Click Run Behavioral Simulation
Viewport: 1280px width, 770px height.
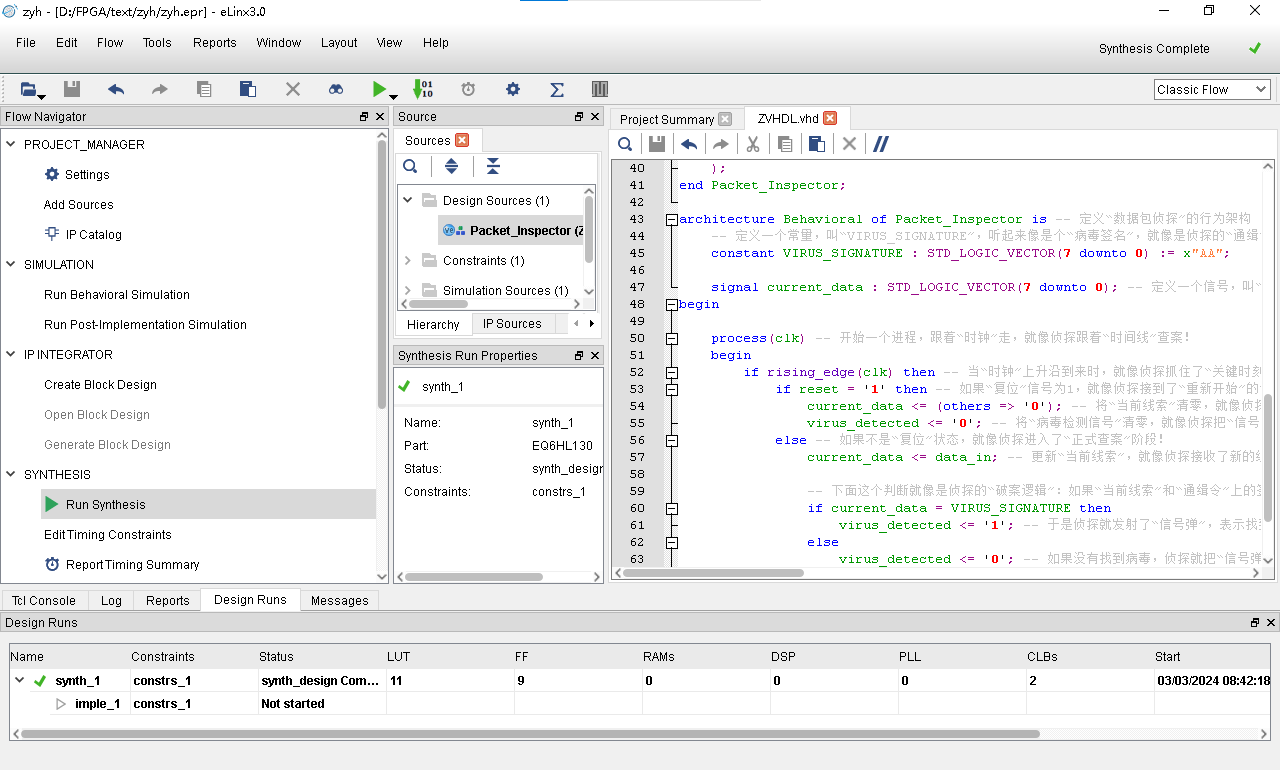coord(117,294)
